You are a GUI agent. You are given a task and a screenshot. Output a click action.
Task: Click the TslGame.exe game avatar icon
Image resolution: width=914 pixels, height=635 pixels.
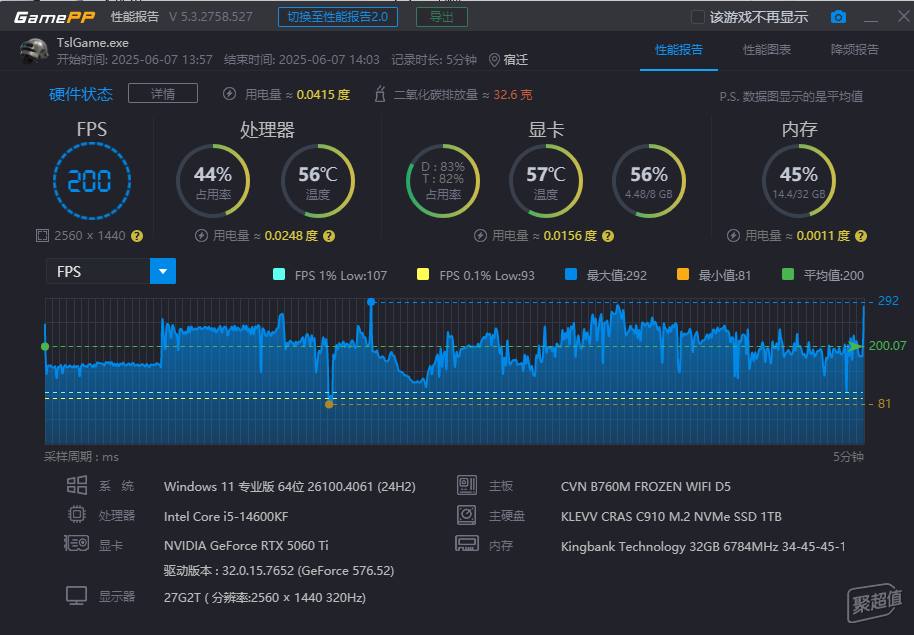coord(34,51)
